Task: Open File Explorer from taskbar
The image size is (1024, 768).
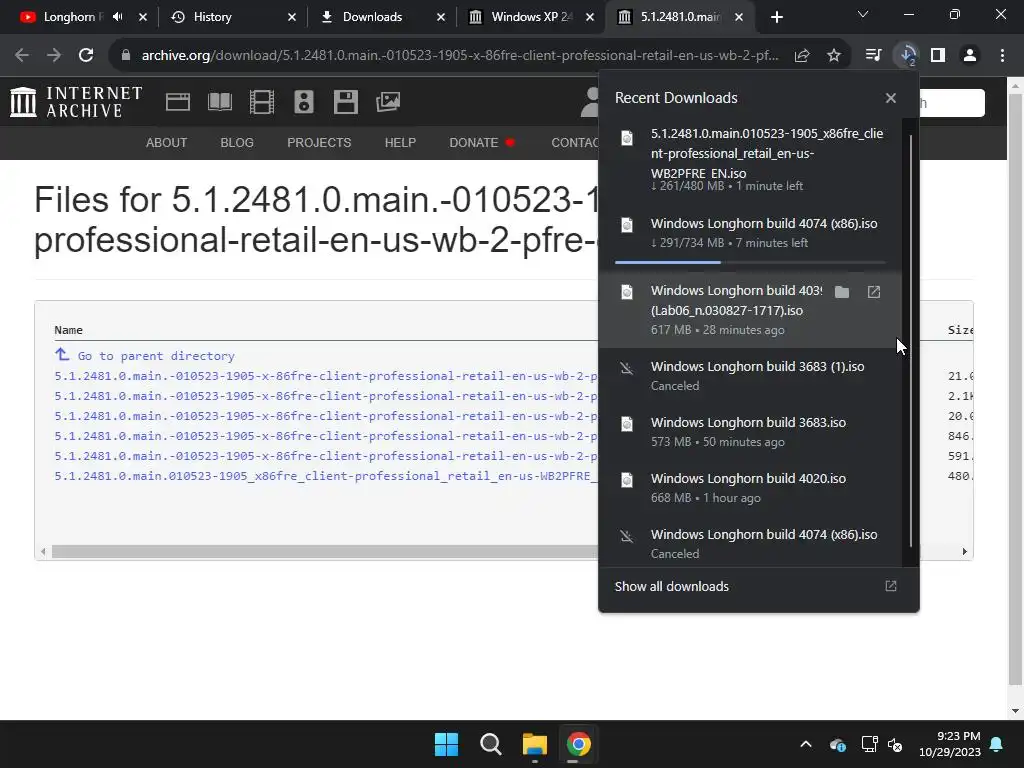Action: [534, 744]
